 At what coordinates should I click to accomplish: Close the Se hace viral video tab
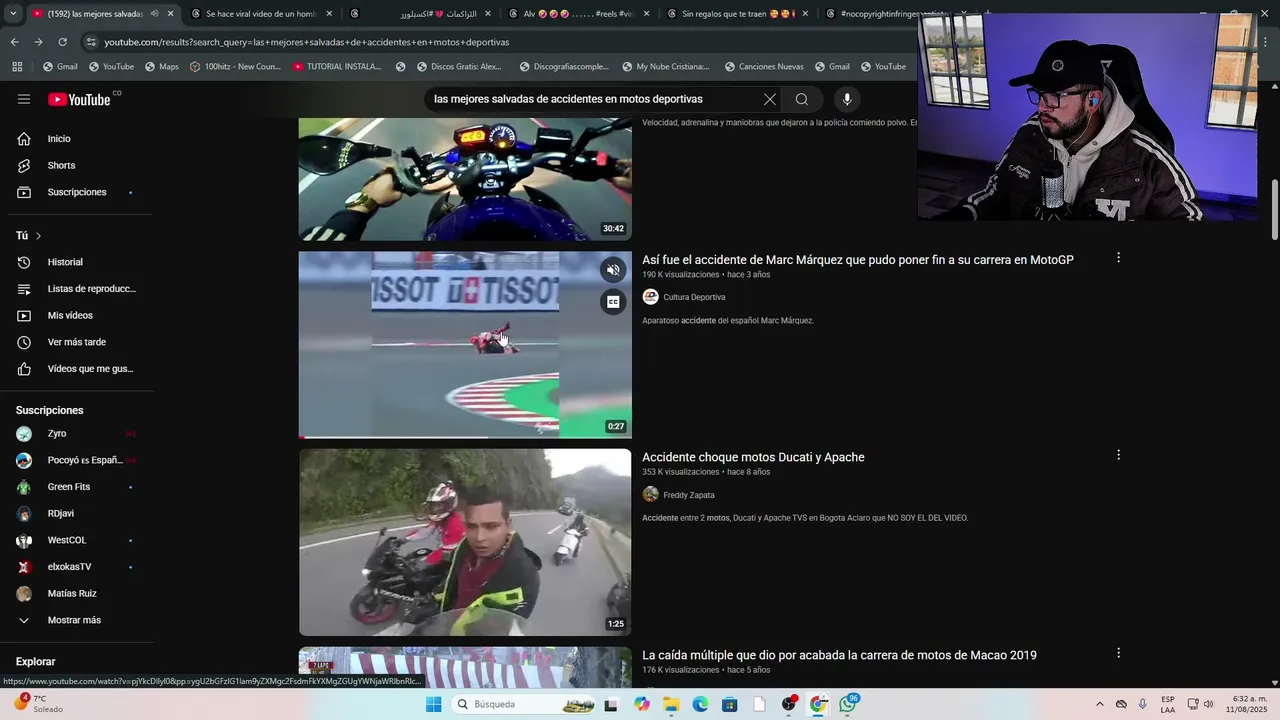point(329,14)
